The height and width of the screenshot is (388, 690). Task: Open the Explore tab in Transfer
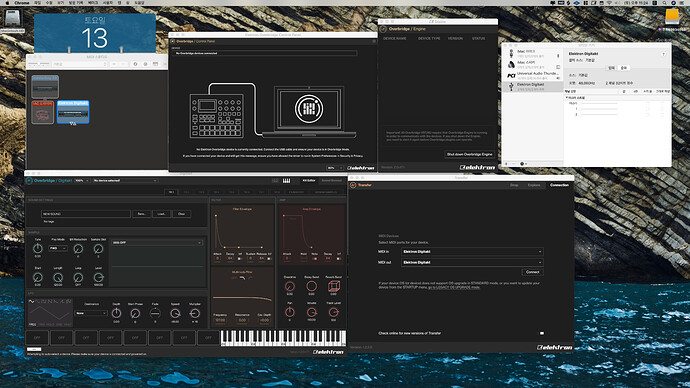(x=534, y=185)
